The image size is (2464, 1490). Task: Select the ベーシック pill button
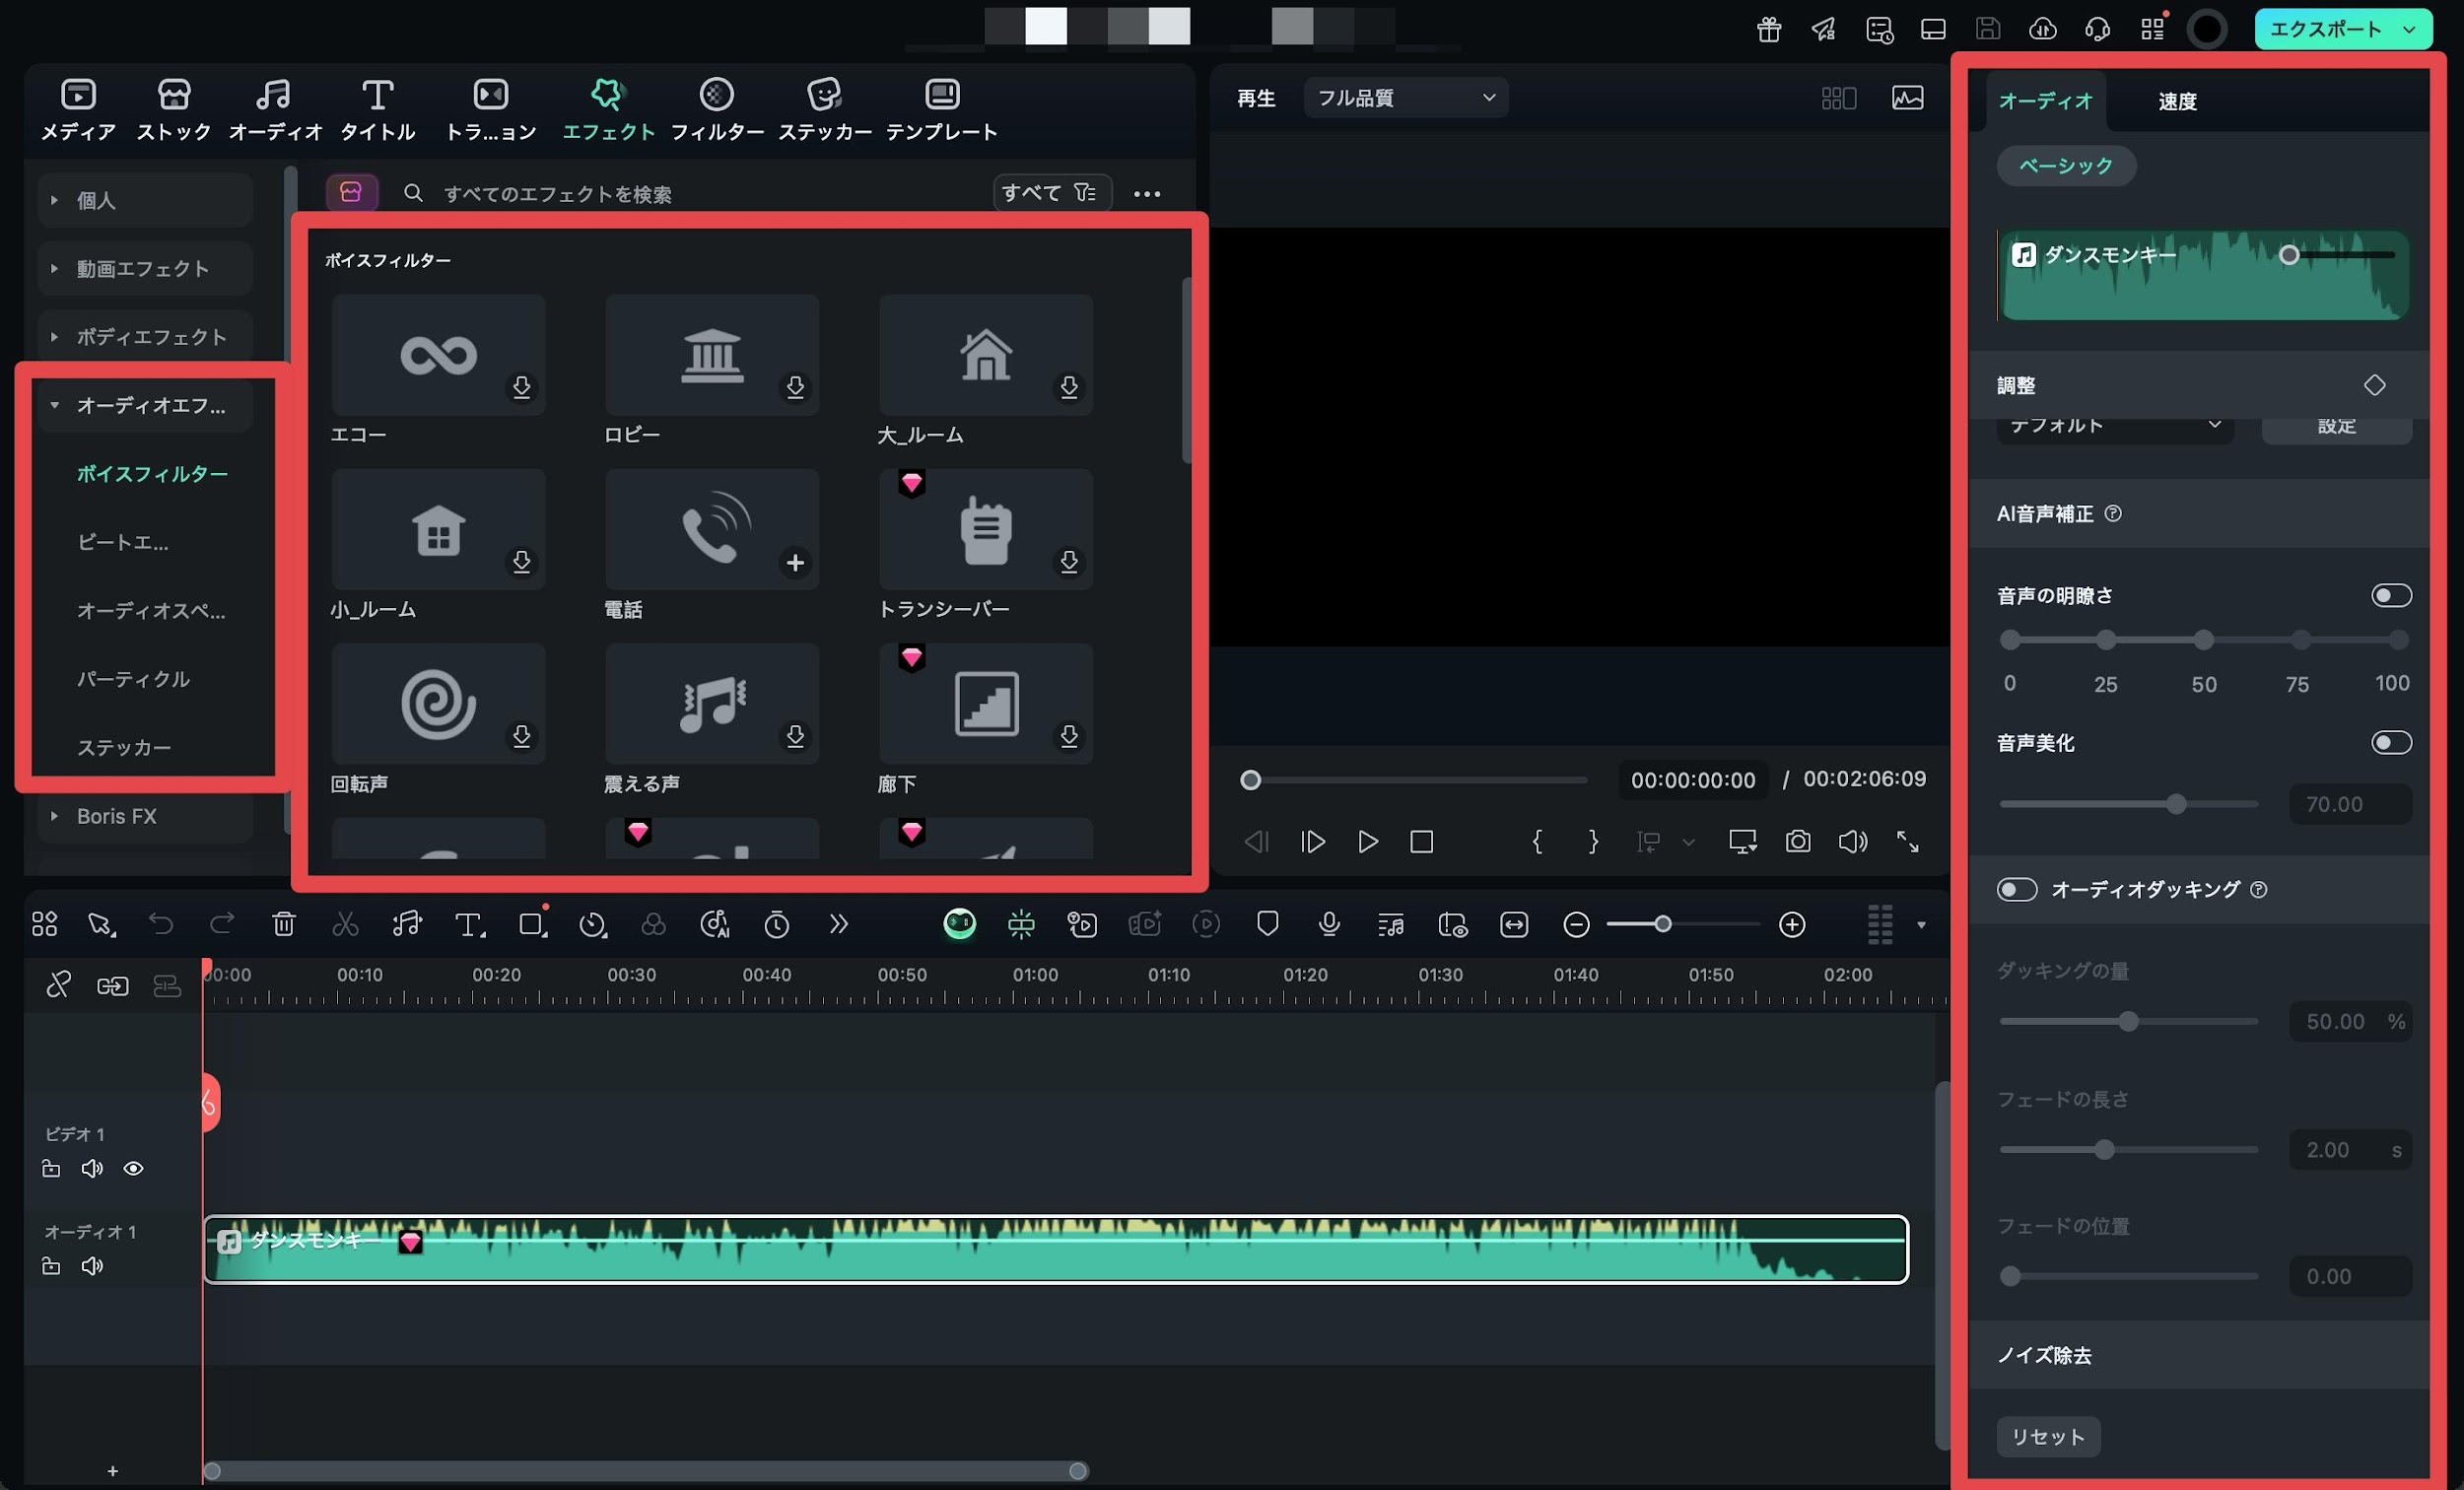pyautogui.click(x=2066, y=165)
